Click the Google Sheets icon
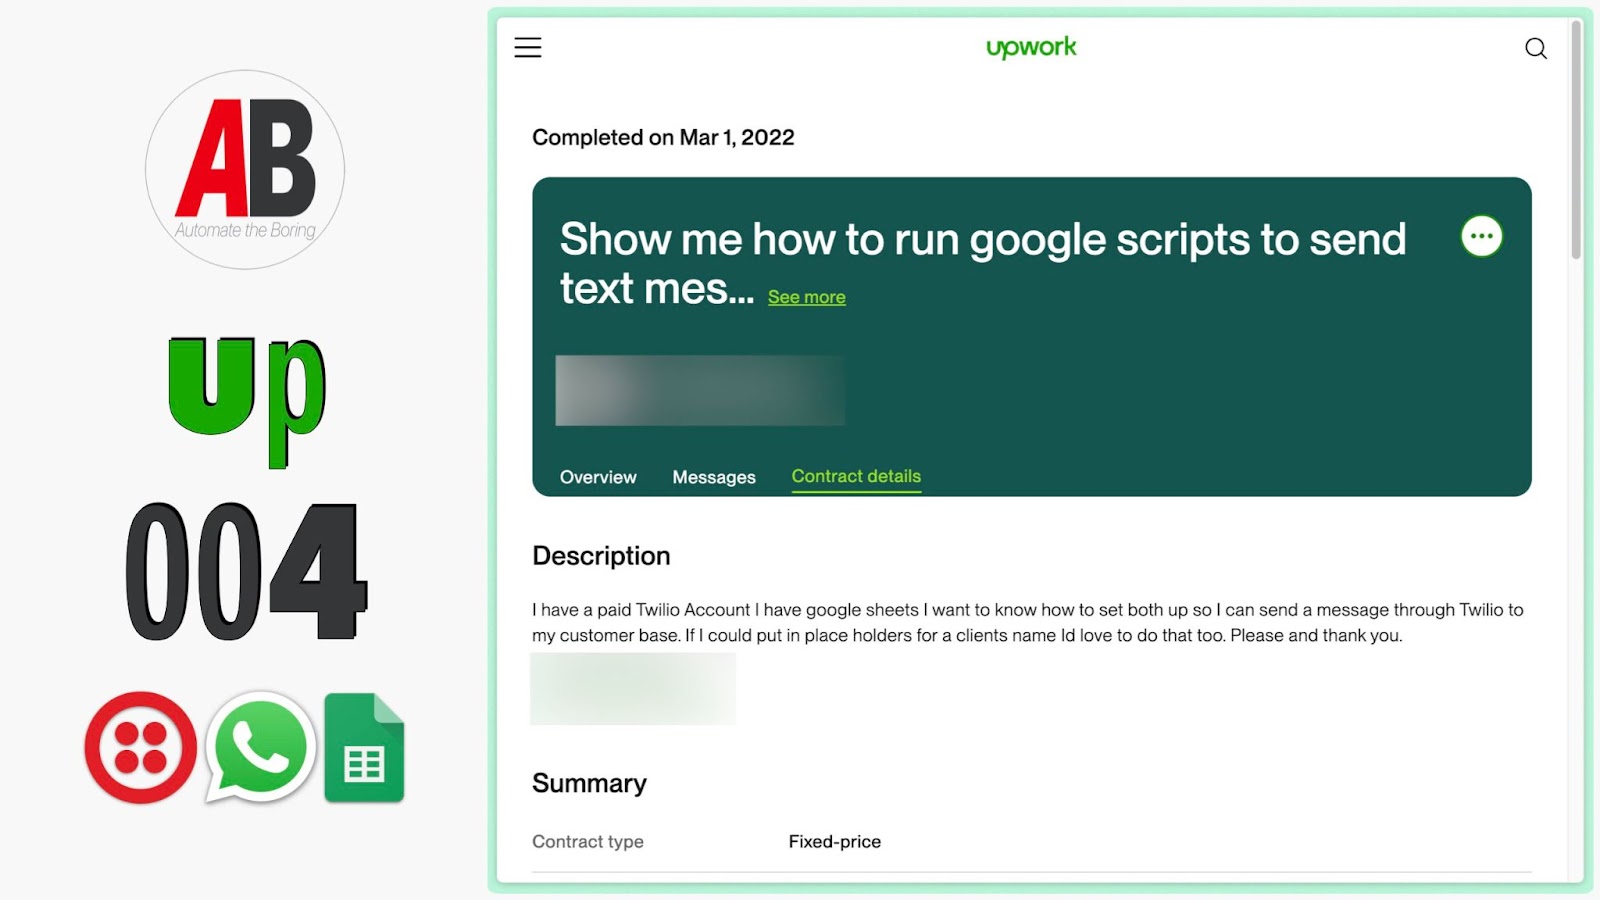The height and width of the screenshot is (900, 1600). (x=364, y=747)
